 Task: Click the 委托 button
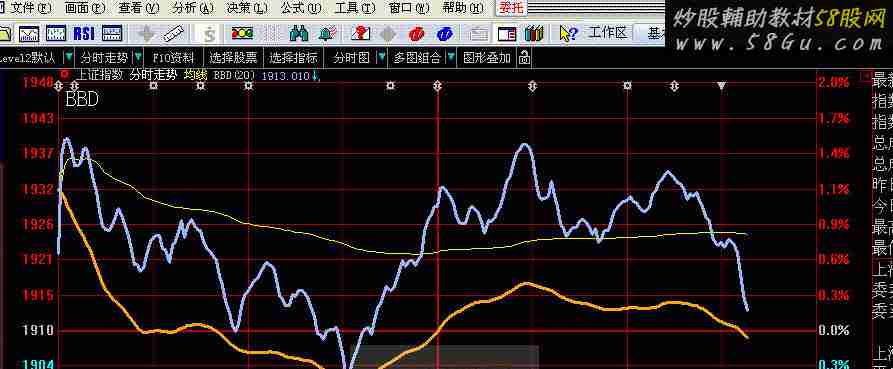(x=511, y=8)
